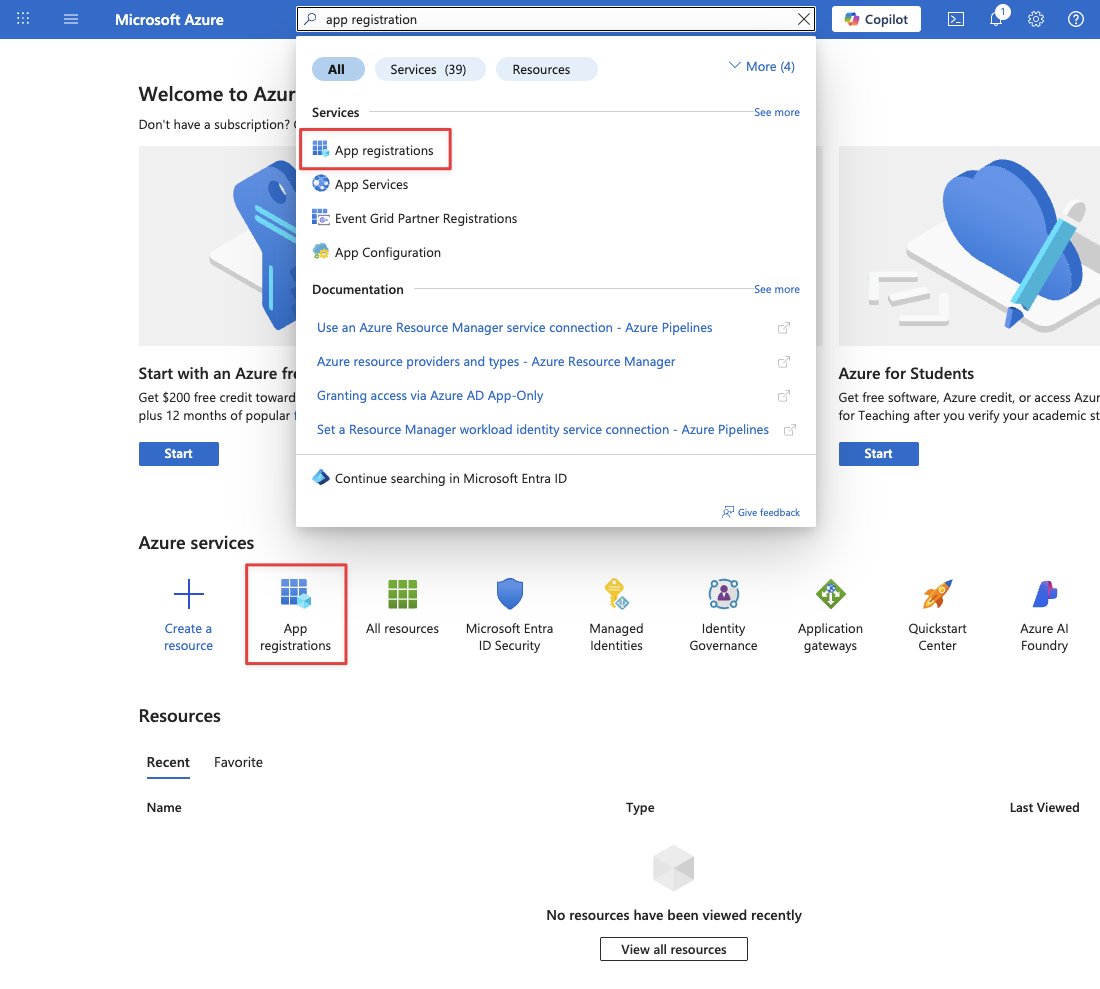Open the portal hamburger menu
The width and height of the screenshot is (1100, 989).
pyautogui.click(x=71, y=19)
